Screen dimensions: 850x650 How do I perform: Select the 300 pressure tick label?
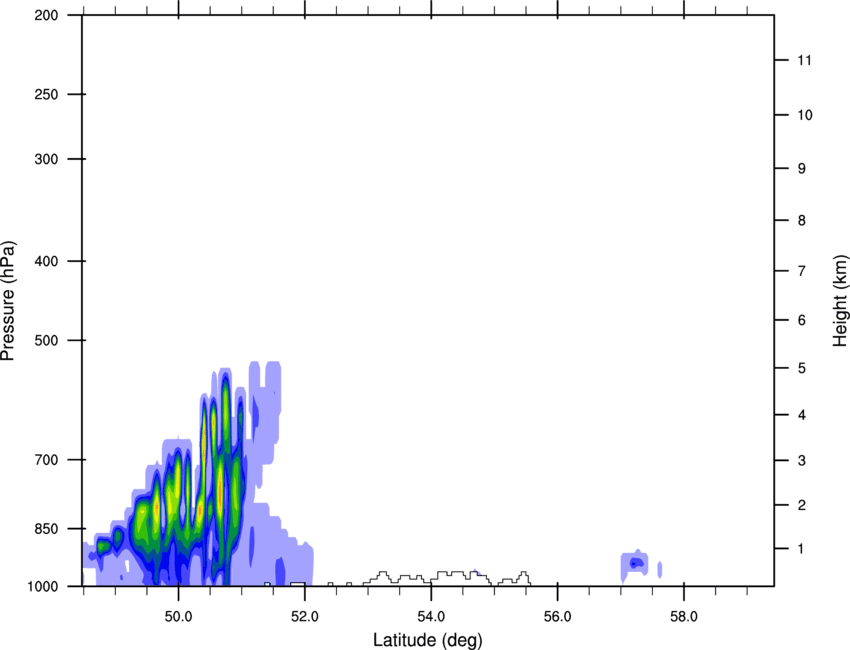(x=46, y=159)
